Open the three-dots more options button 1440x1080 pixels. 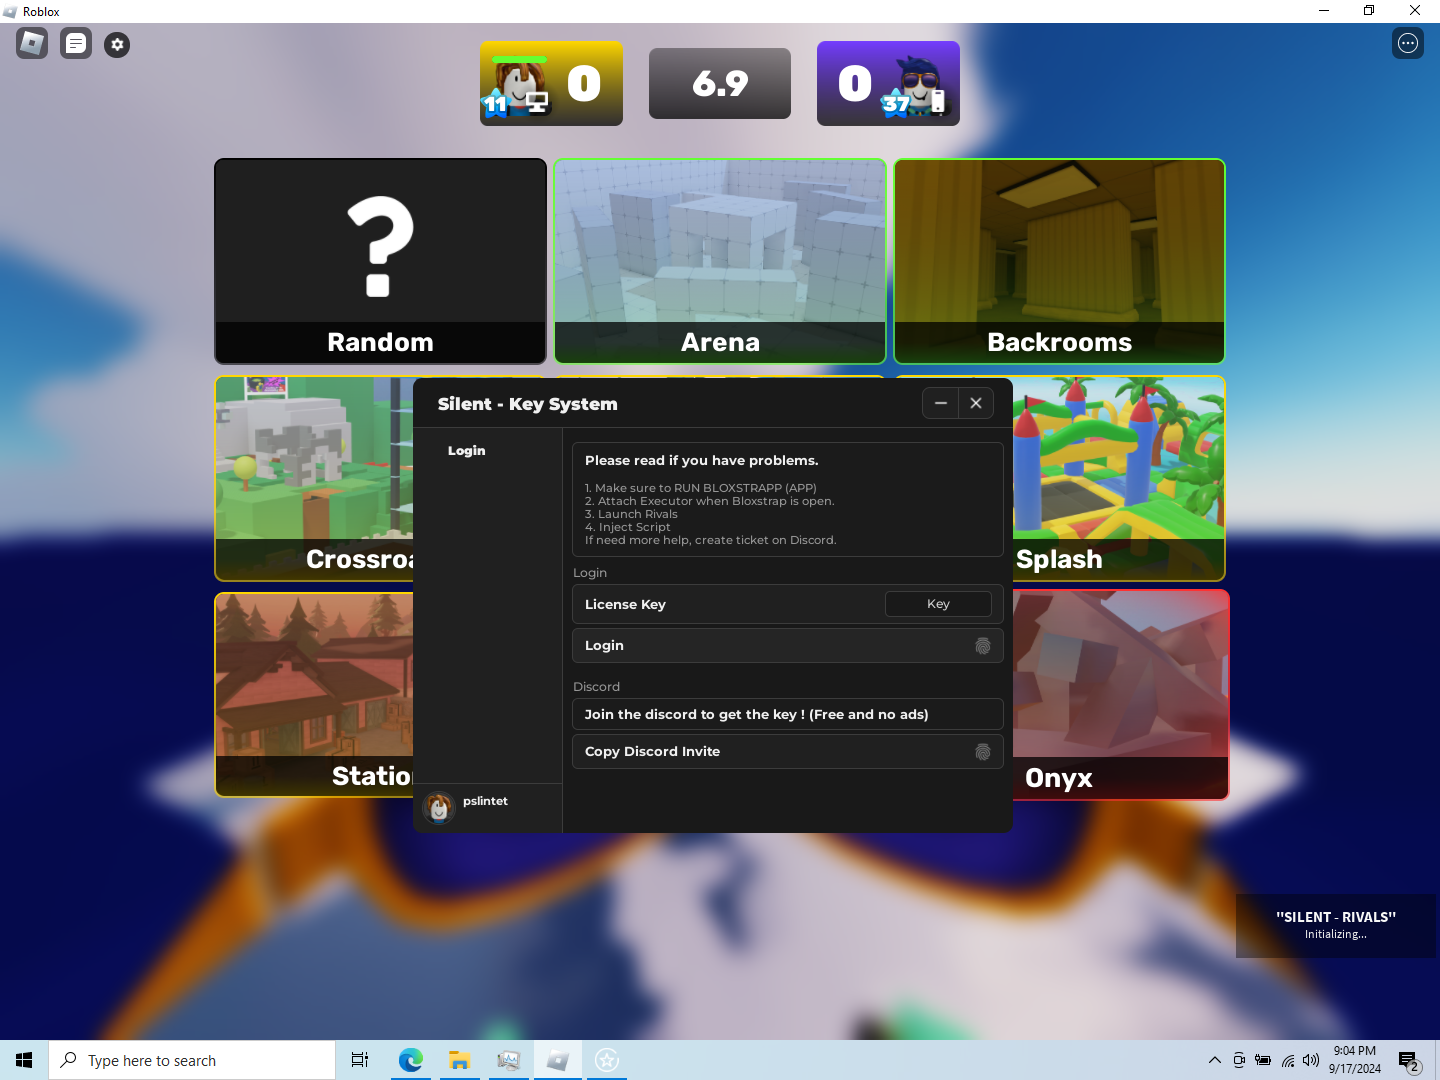point(1408,43)
